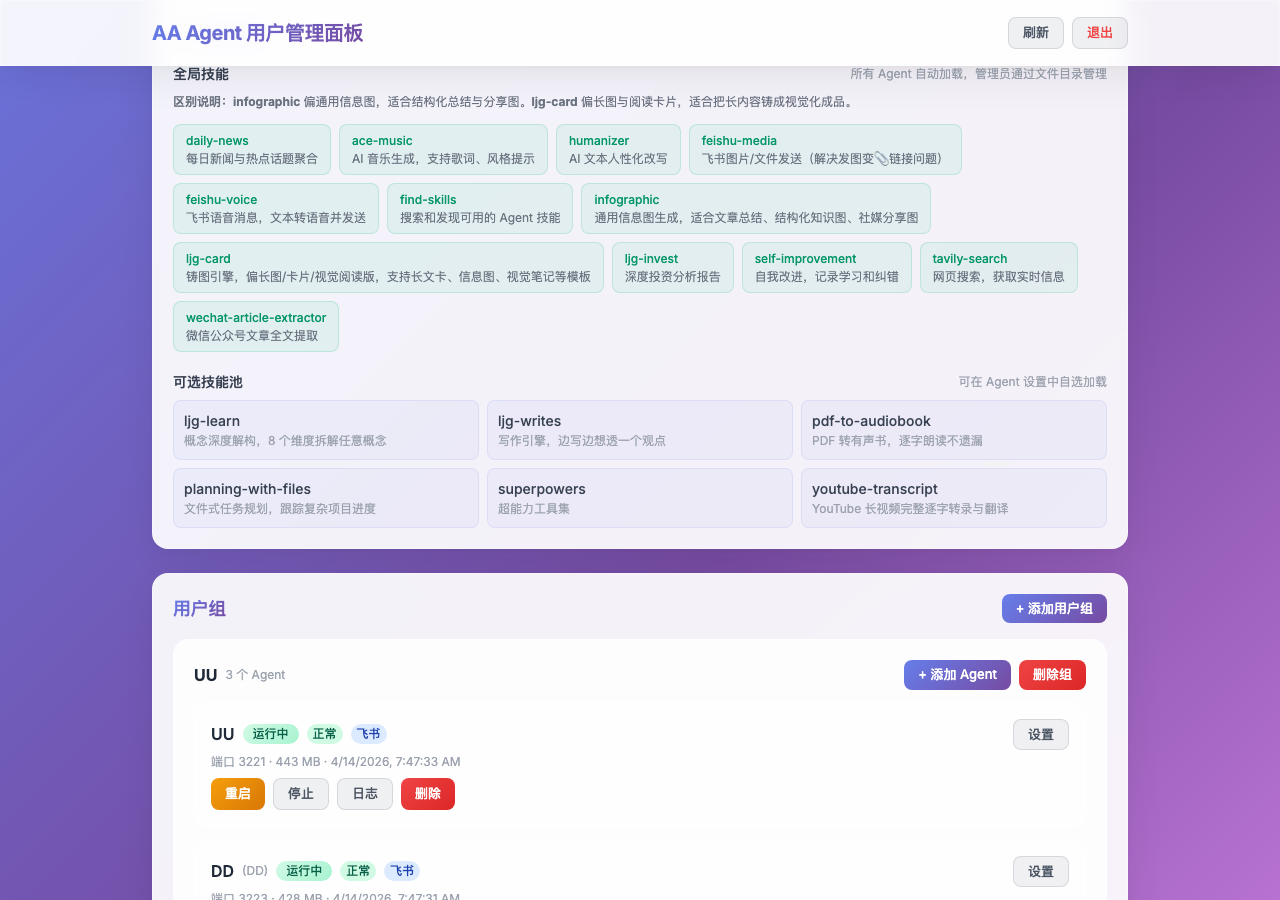Viewport: 1280px width, 900px height.
Task: Click the ljg-card engine skill card
Action: (x=388, y=267)
